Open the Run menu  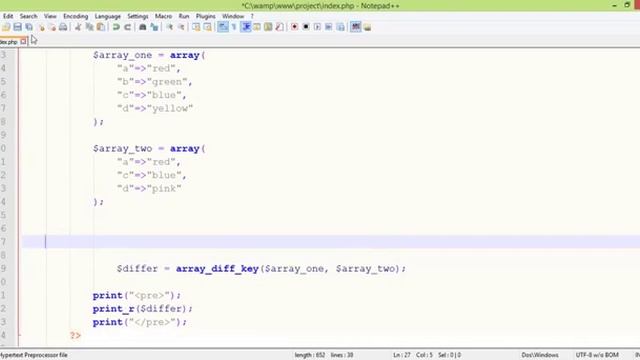(x=184, y=16)
